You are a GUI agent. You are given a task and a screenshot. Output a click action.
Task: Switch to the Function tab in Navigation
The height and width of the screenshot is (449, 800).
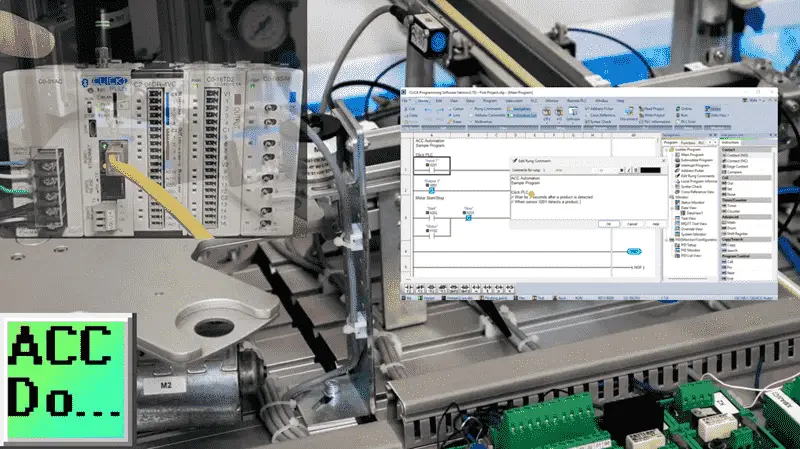688,142
